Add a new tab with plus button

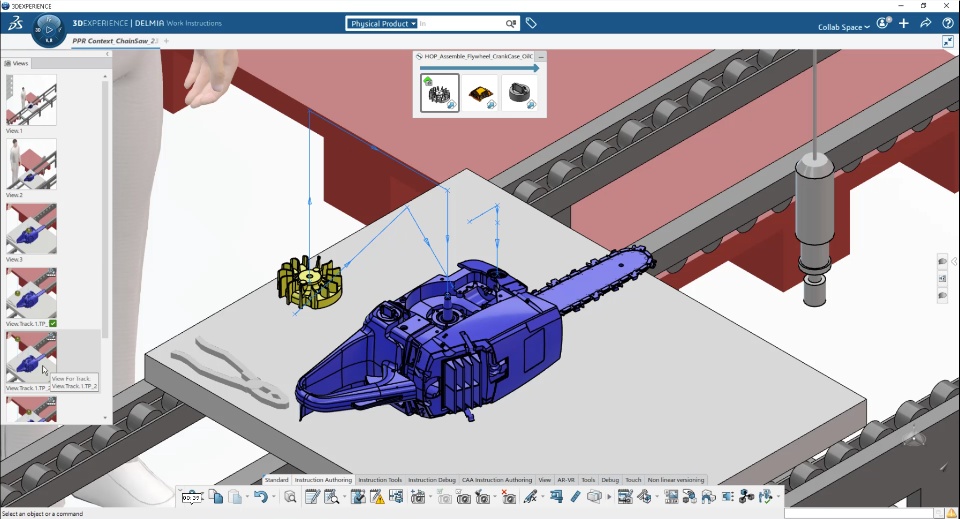coord(167,41)
